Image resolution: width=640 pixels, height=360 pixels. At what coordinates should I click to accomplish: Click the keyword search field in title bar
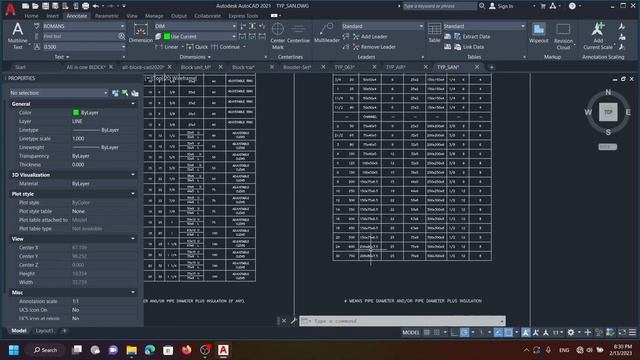(439, 6)
